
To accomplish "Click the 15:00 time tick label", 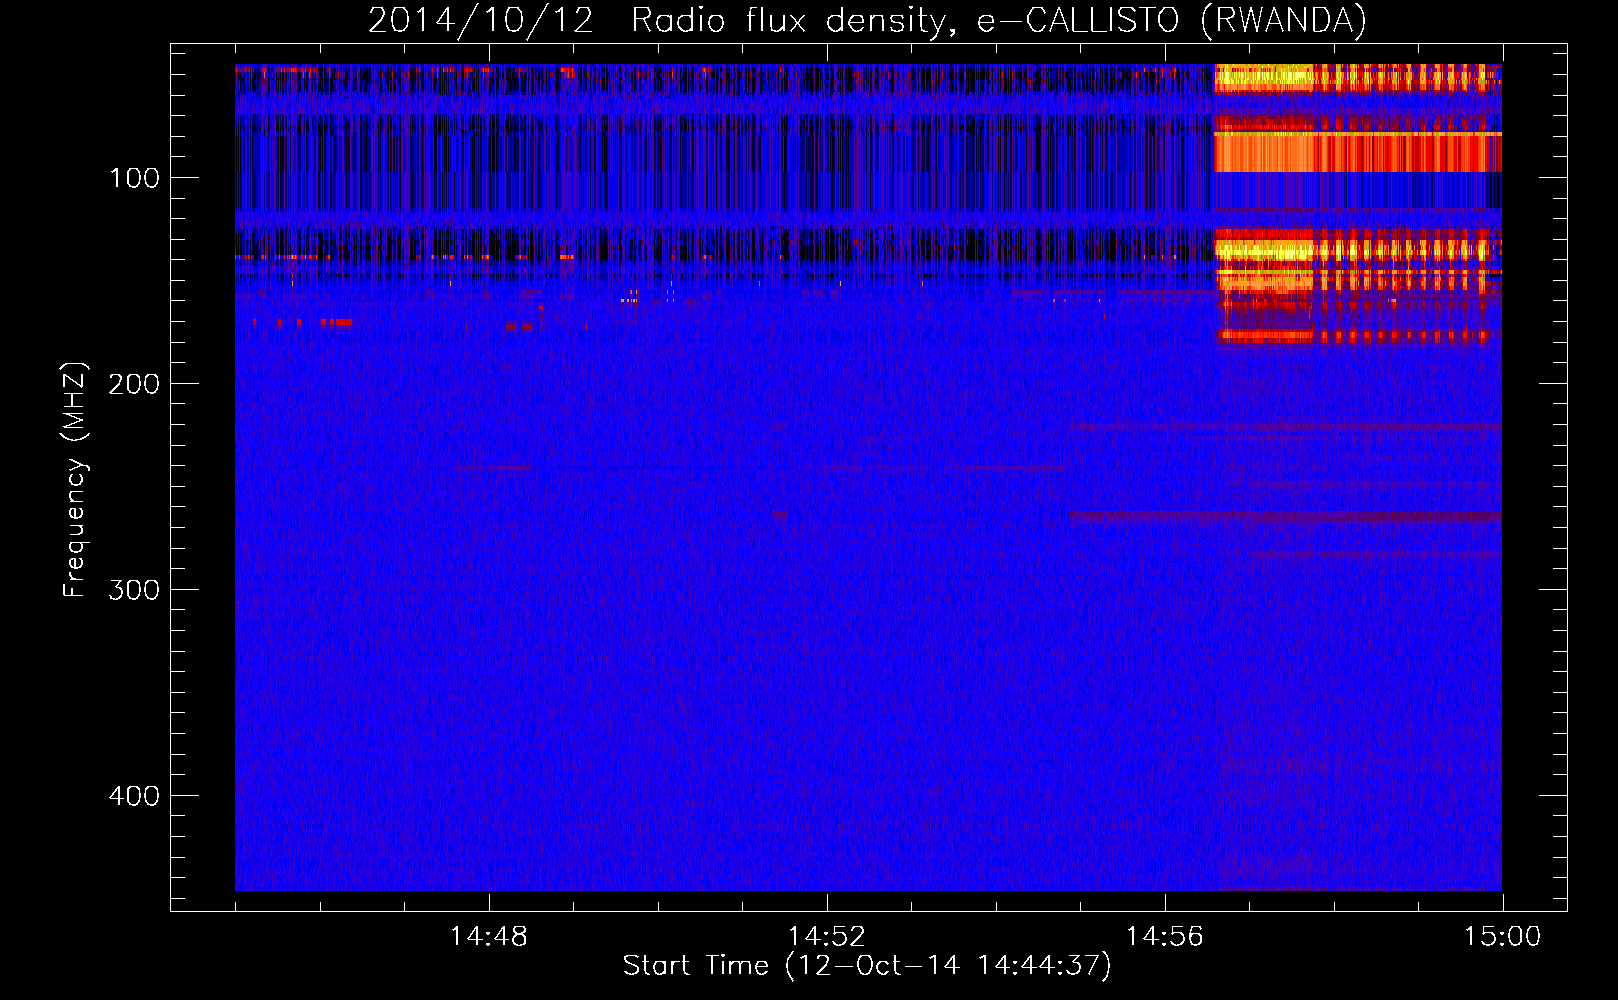I will tap(1503, 937).
